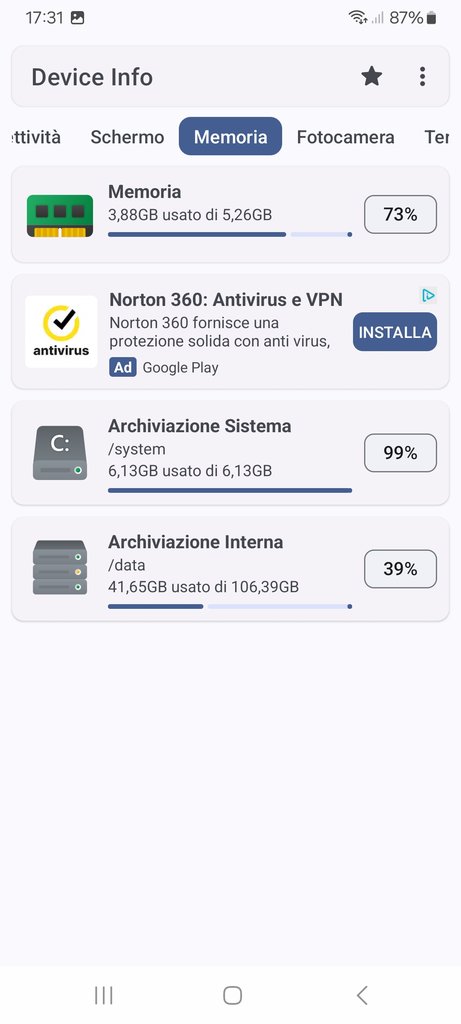This screenshot has height=1024, width=461.
Task: Tap the star favorite icon
Action: [x=372, y=76]
